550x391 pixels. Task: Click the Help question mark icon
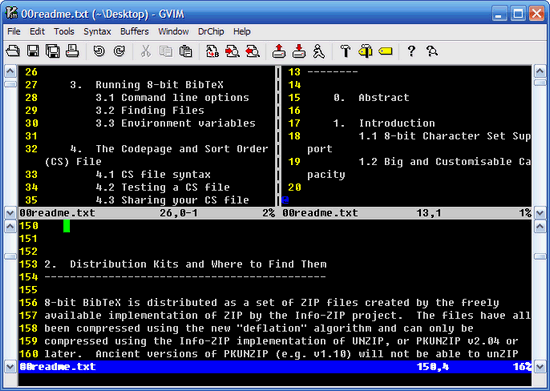pos(411,52)
